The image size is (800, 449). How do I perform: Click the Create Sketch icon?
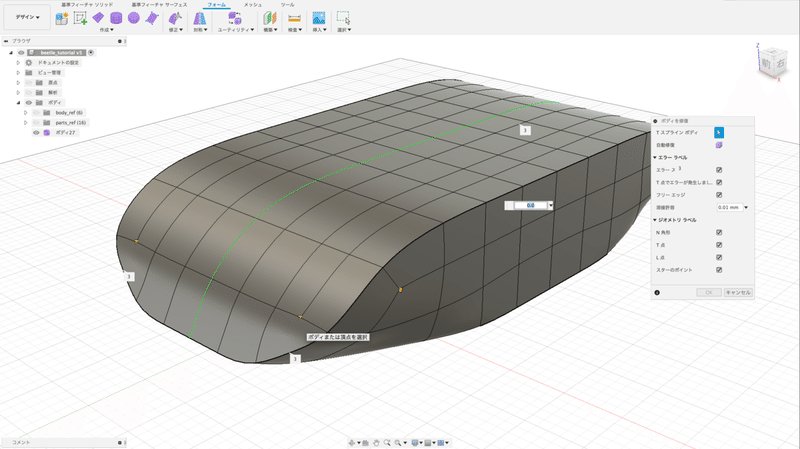[x=80, y=18]
